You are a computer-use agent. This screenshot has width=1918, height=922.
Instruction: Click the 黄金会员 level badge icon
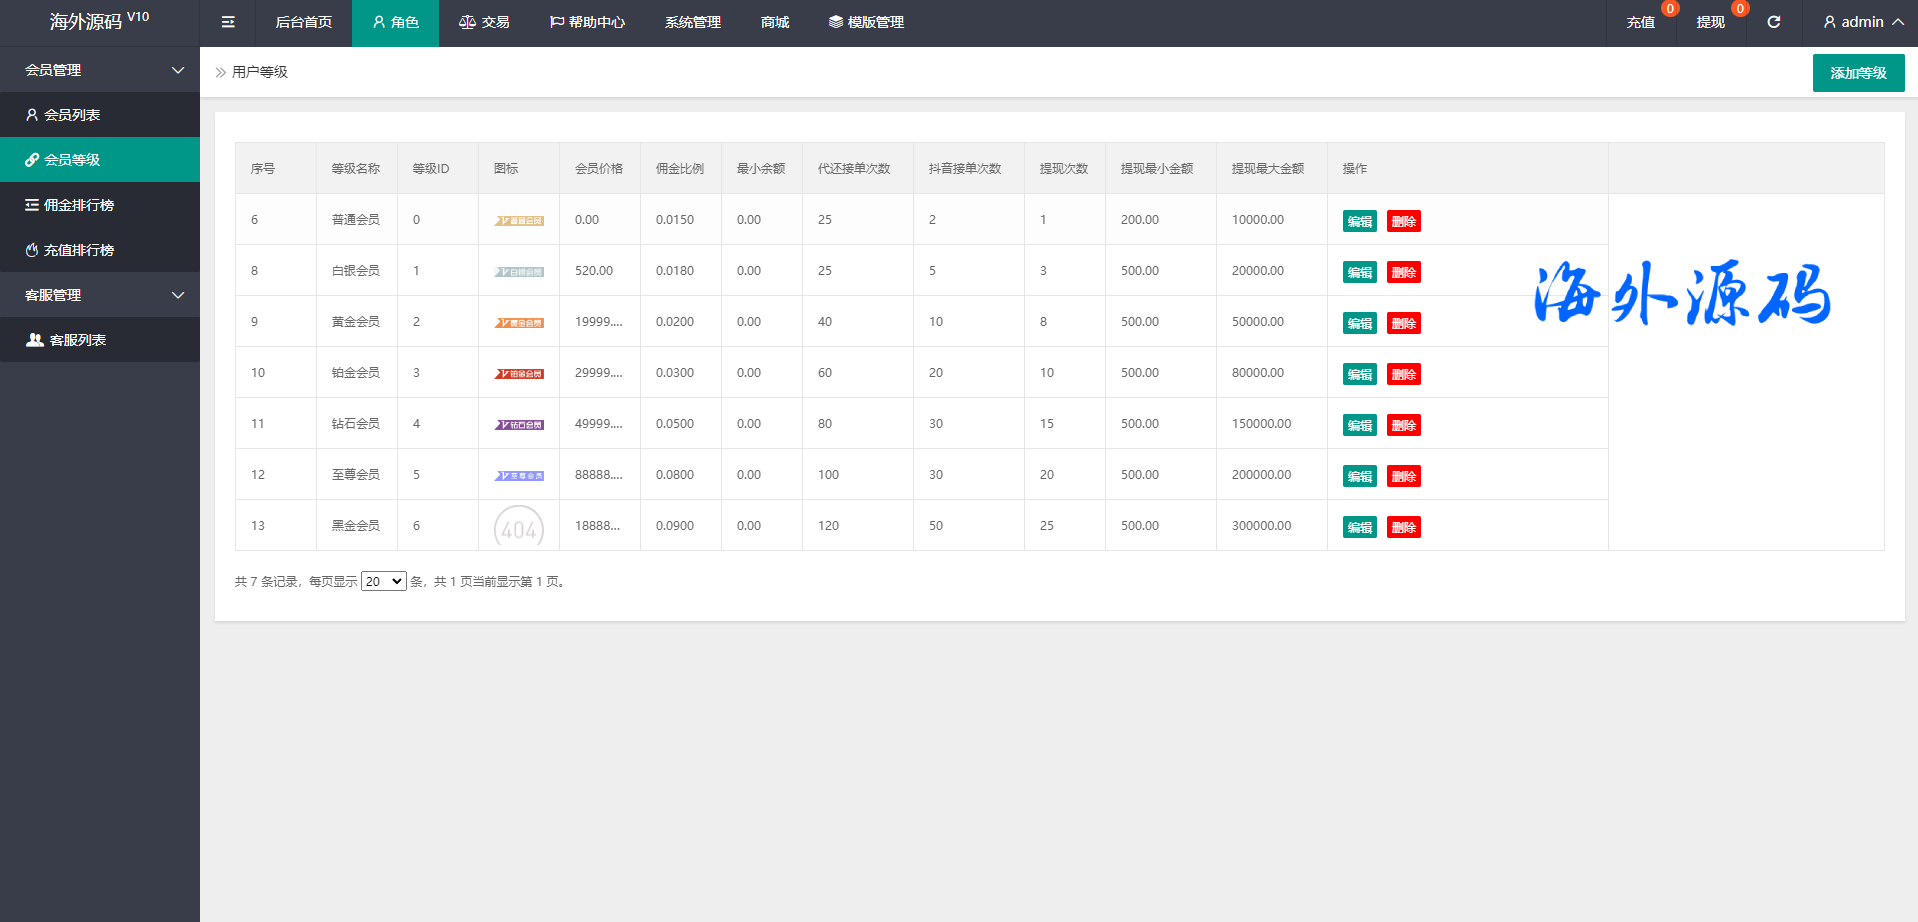[519, 323]
